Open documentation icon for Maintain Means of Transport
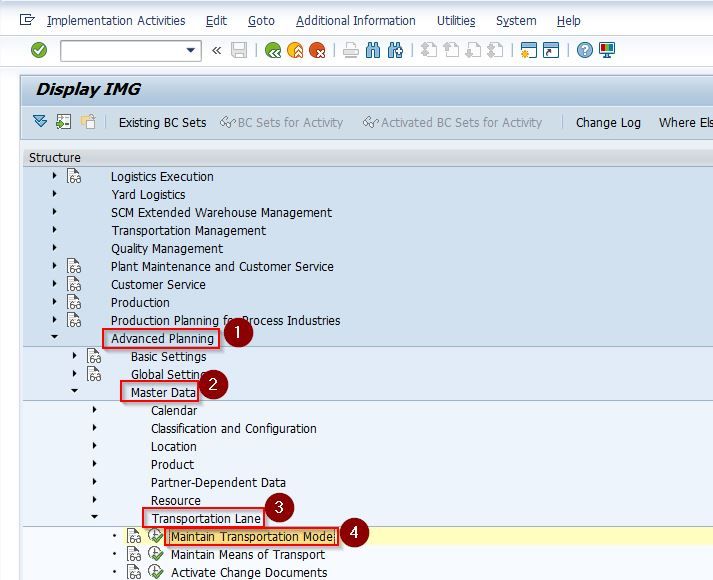Viewport: 713px width, 580px height. [134, 554]
